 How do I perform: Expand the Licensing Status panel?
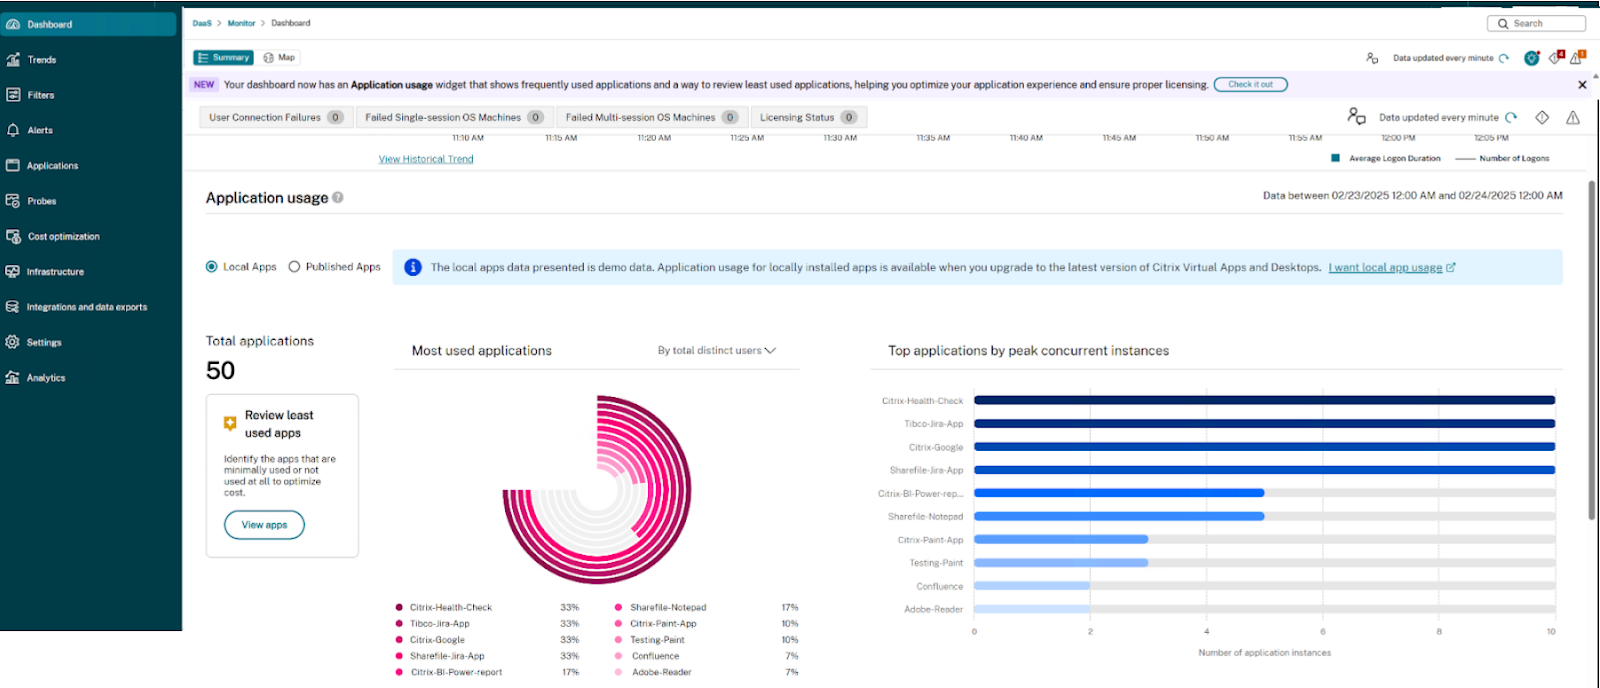(807, 118)
